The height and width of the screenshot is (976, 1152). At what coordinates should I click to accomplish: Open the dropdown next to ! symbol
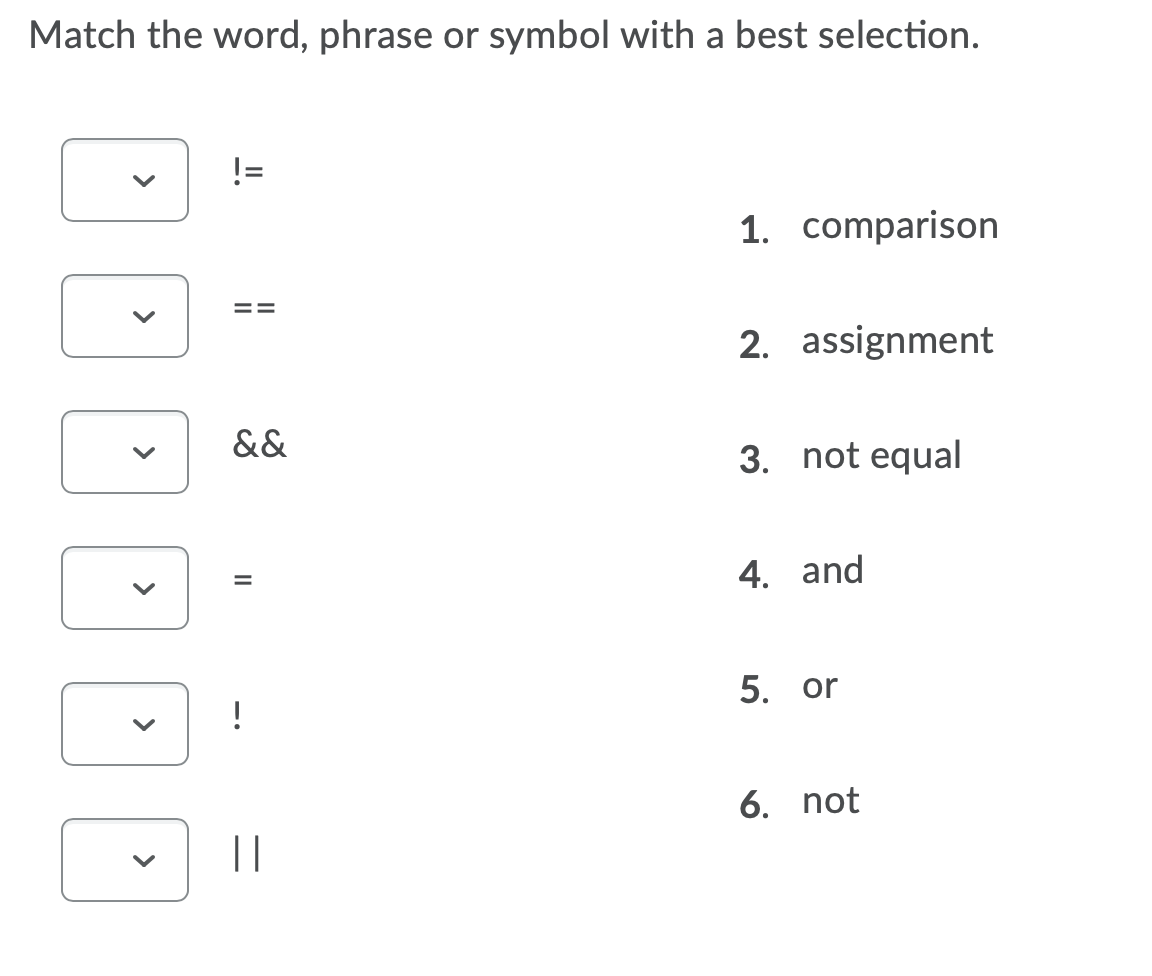click(125, 724)
